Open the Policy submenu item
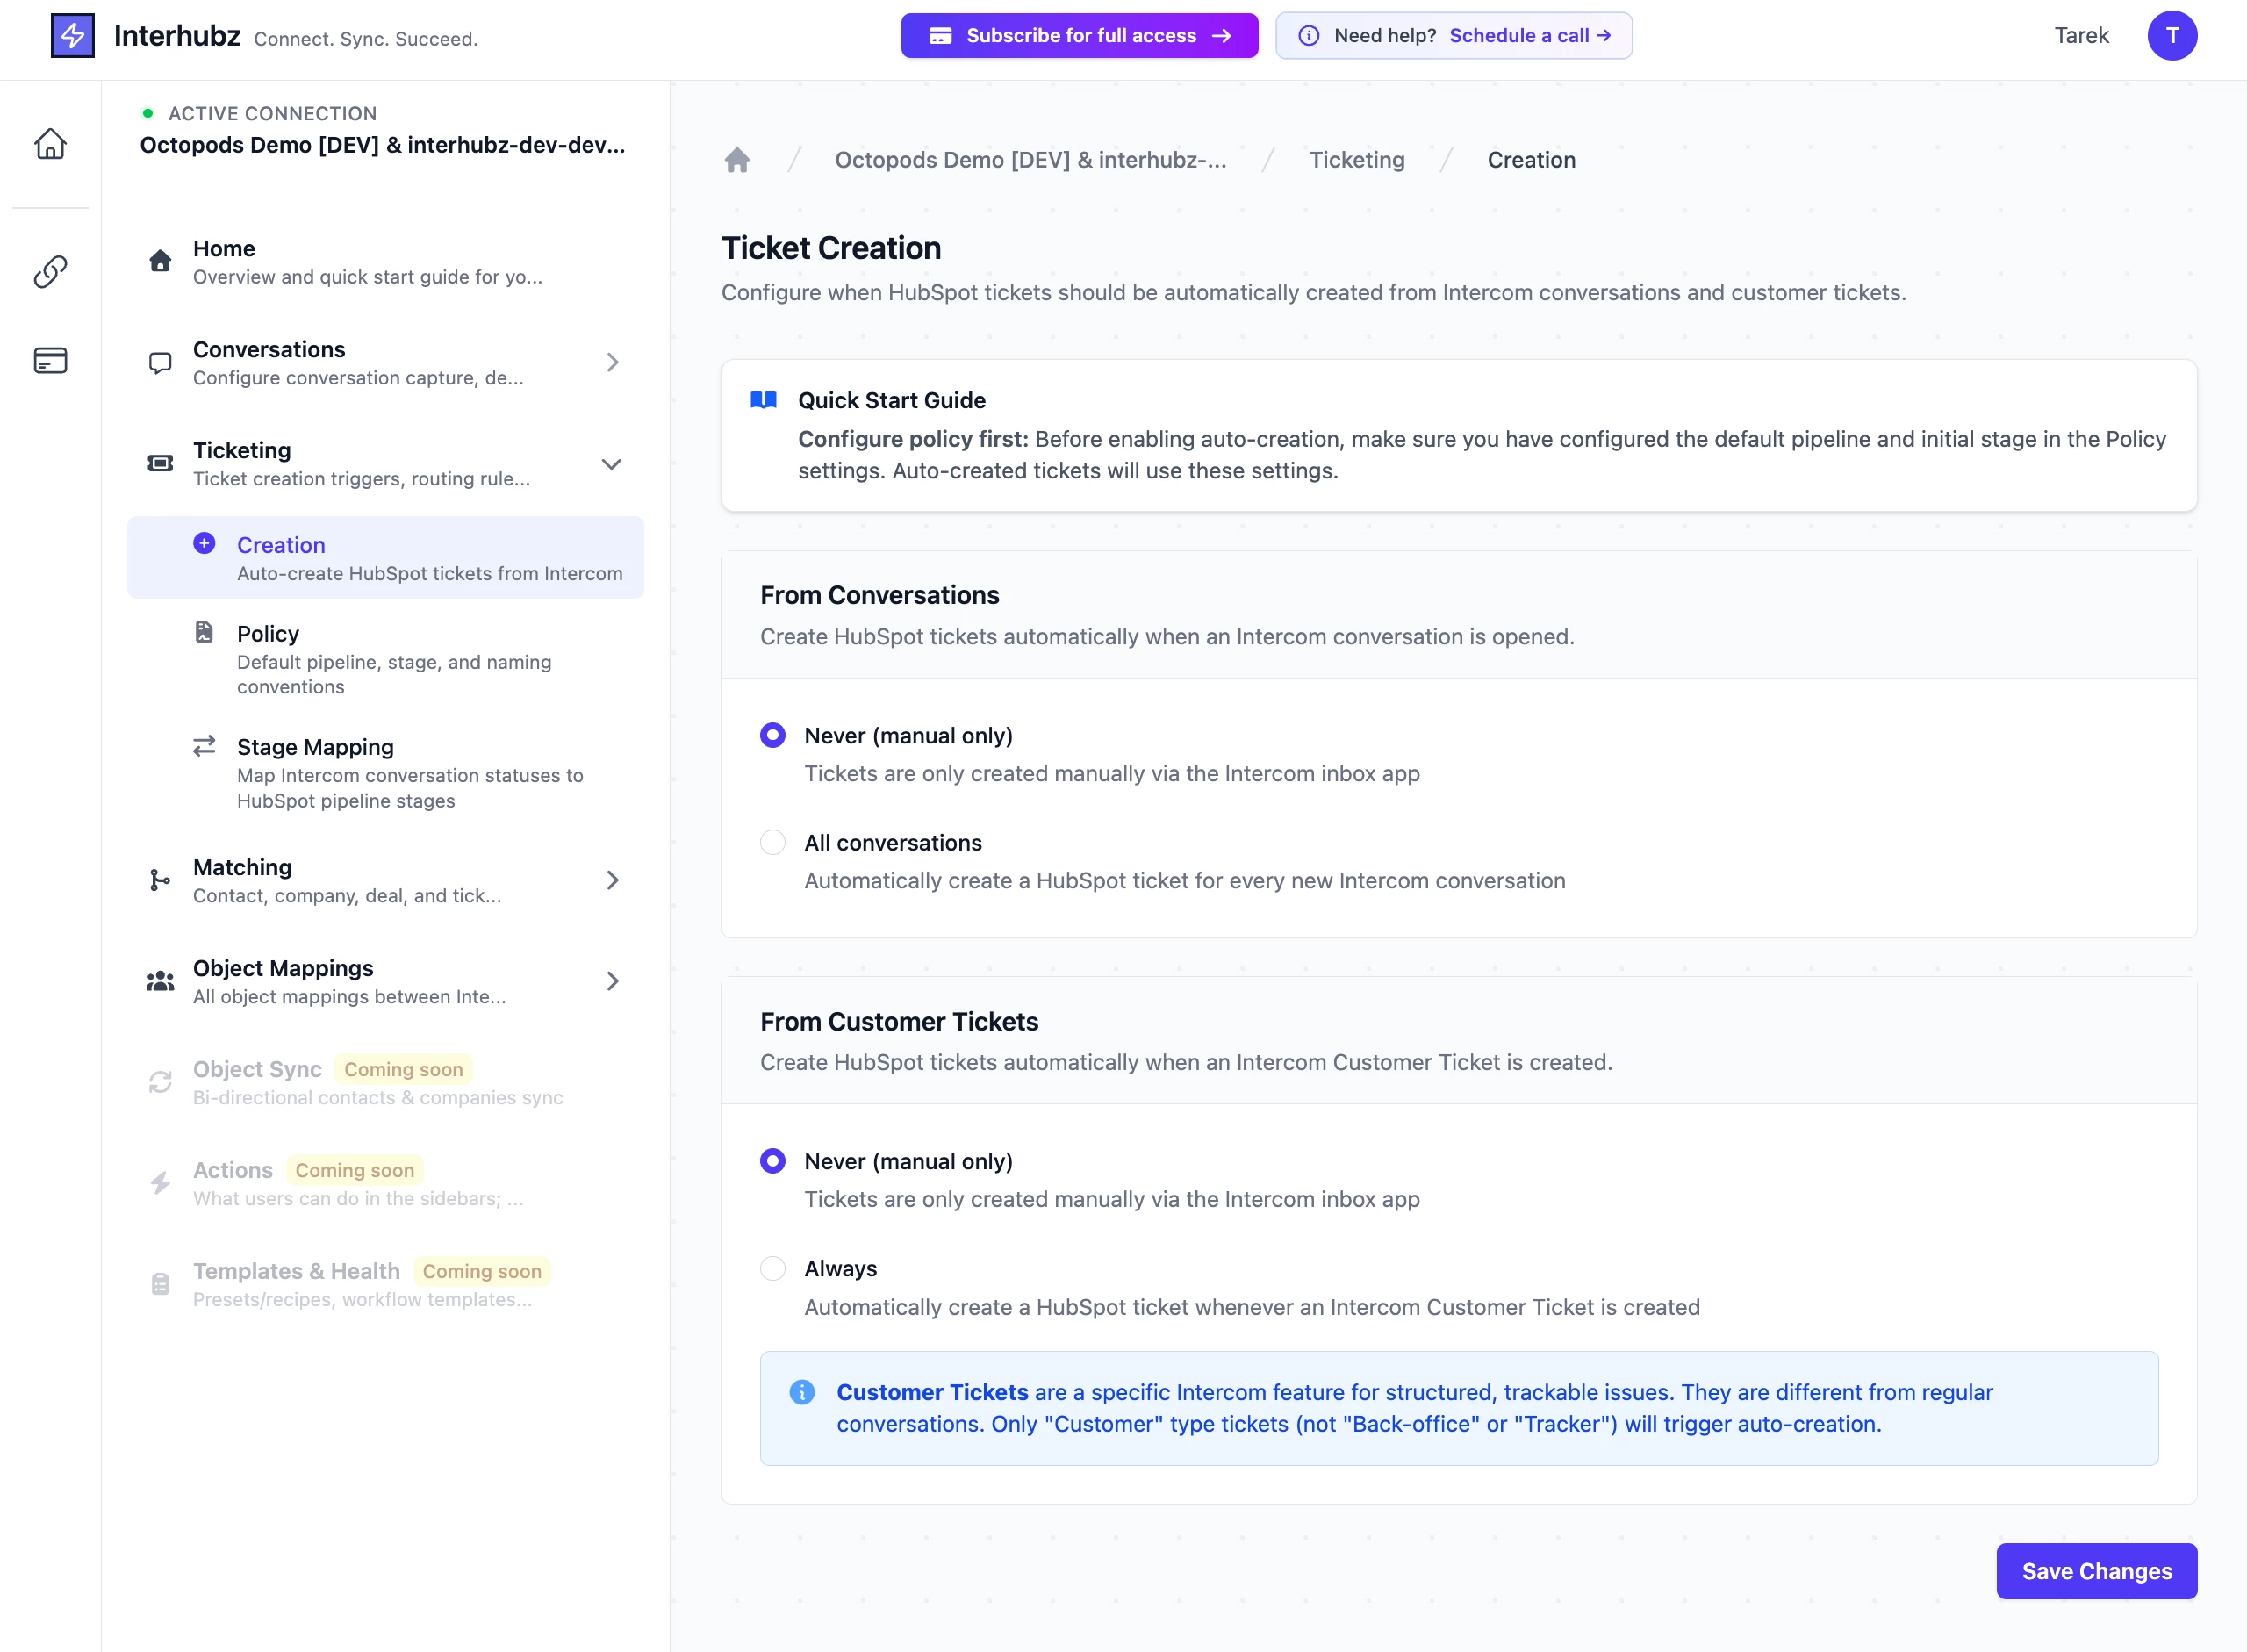 [x=268, y=634]
